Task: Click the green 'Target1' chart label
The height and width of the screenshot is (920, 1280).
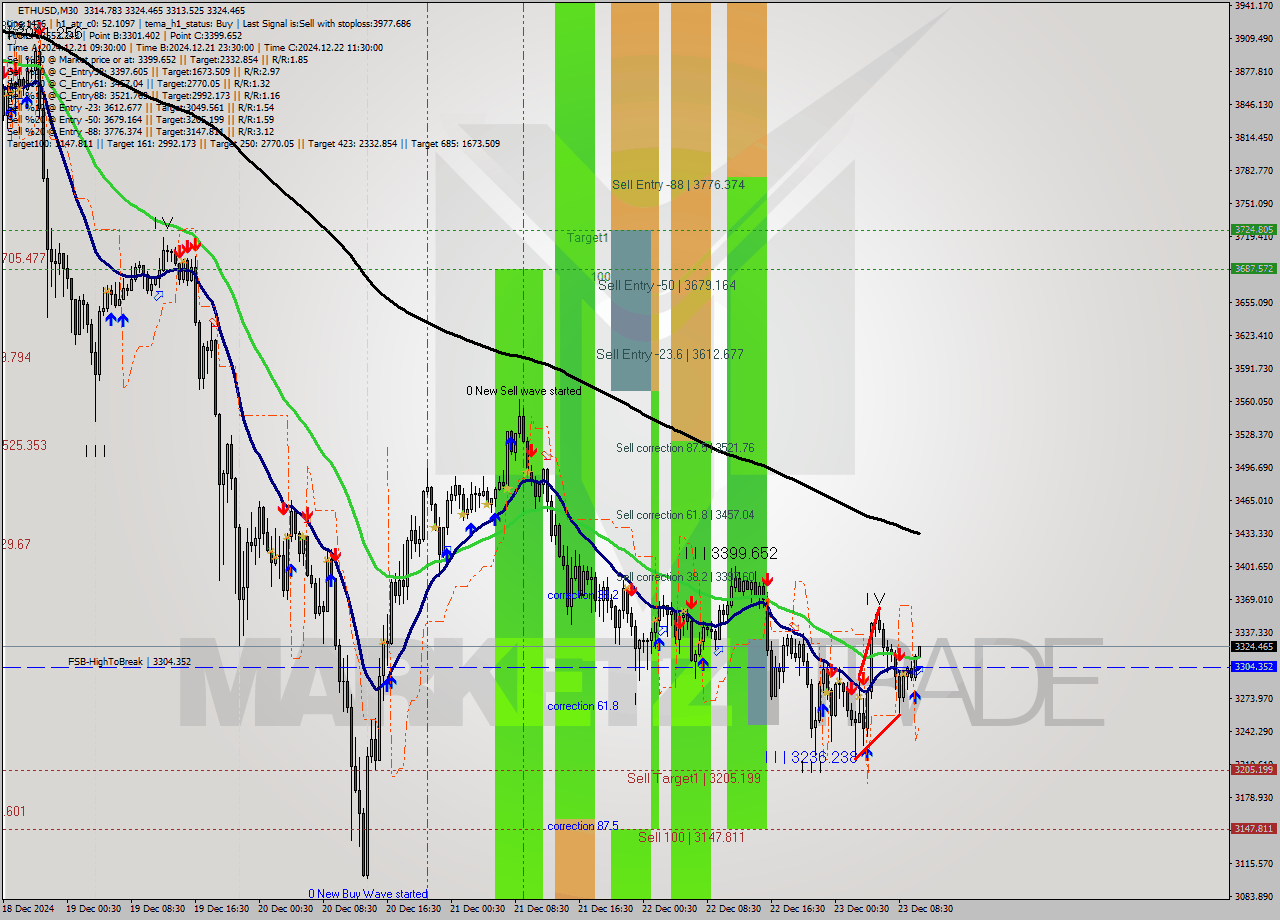Action: tap(587, 238)
